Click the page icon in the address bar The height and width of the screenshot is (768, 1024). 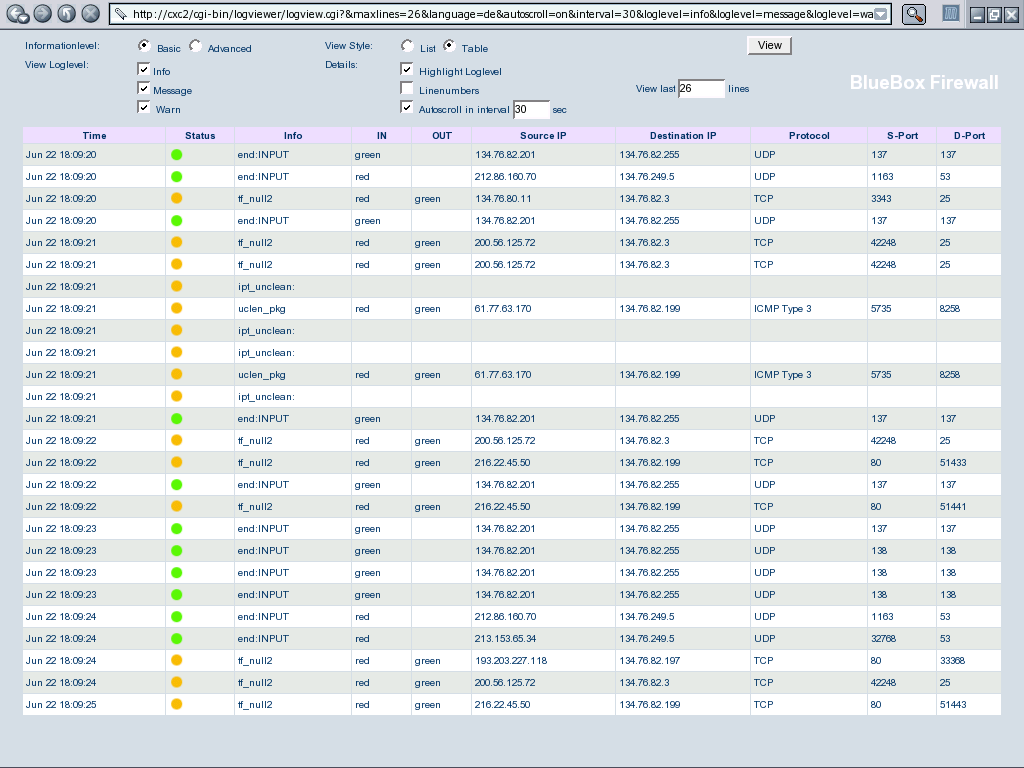tap(121, 14)
